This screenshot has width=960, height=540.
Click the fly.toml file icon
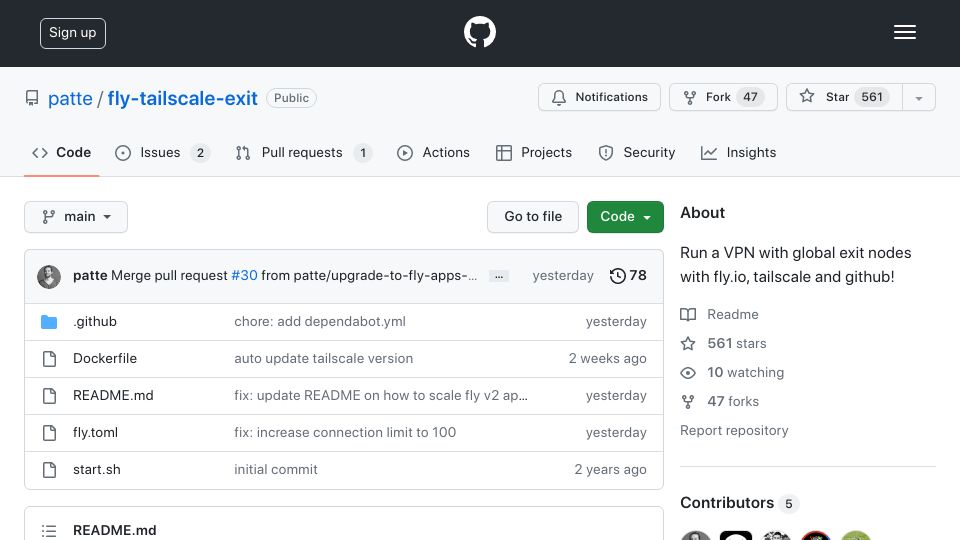pos(50,433)
